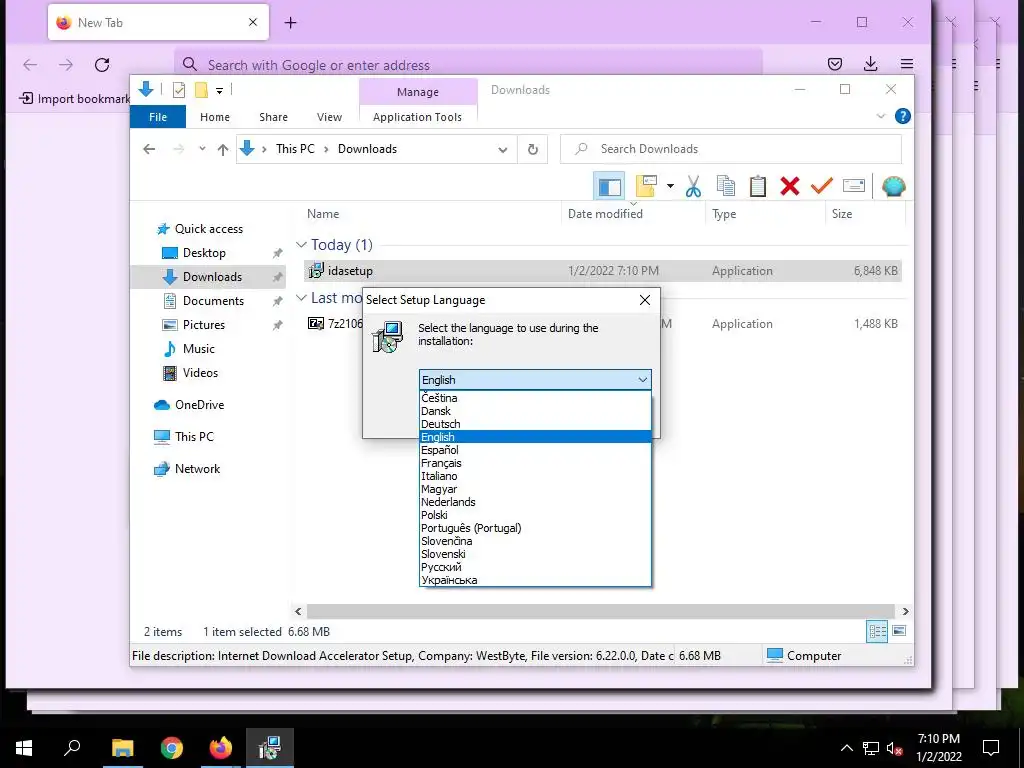
Task: Open the View ribbon tab
Action: coord(329,117)
